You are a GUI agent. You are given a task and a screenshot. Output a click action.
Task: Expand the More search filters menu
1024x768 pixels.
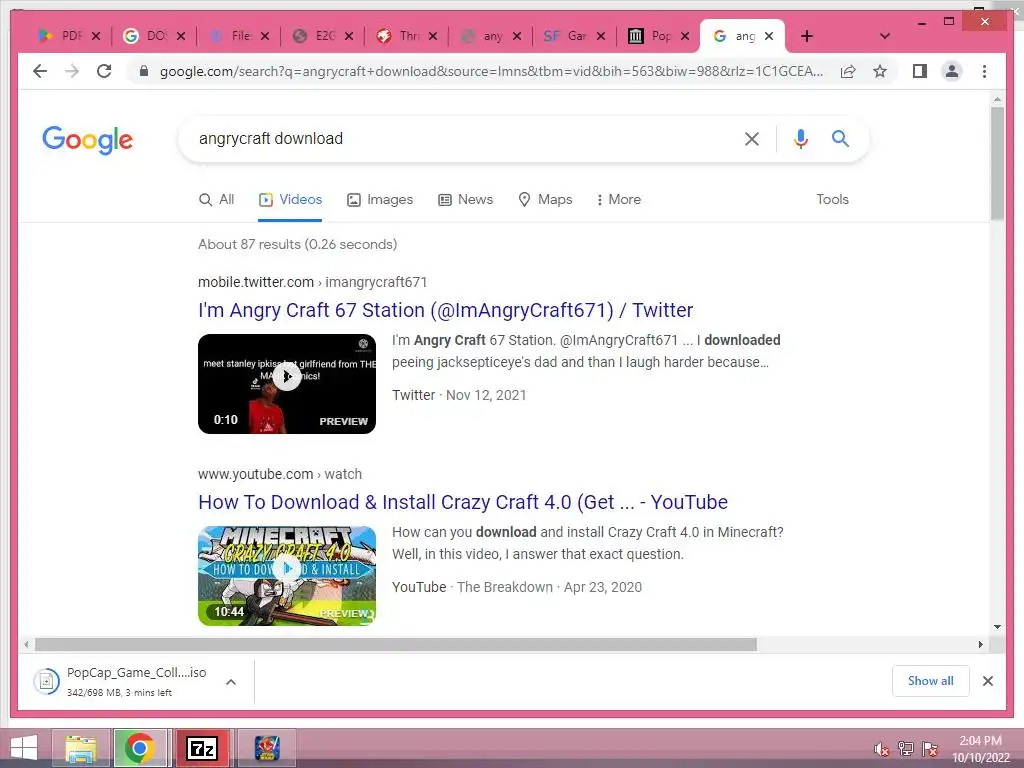[x=618, y=199]
